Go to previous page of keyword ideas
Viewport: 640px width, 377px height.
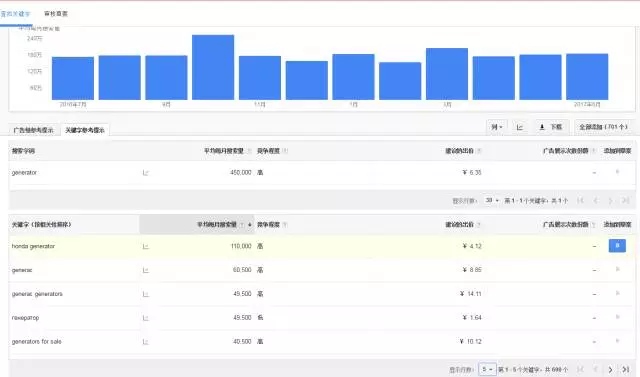coord(596,370)
